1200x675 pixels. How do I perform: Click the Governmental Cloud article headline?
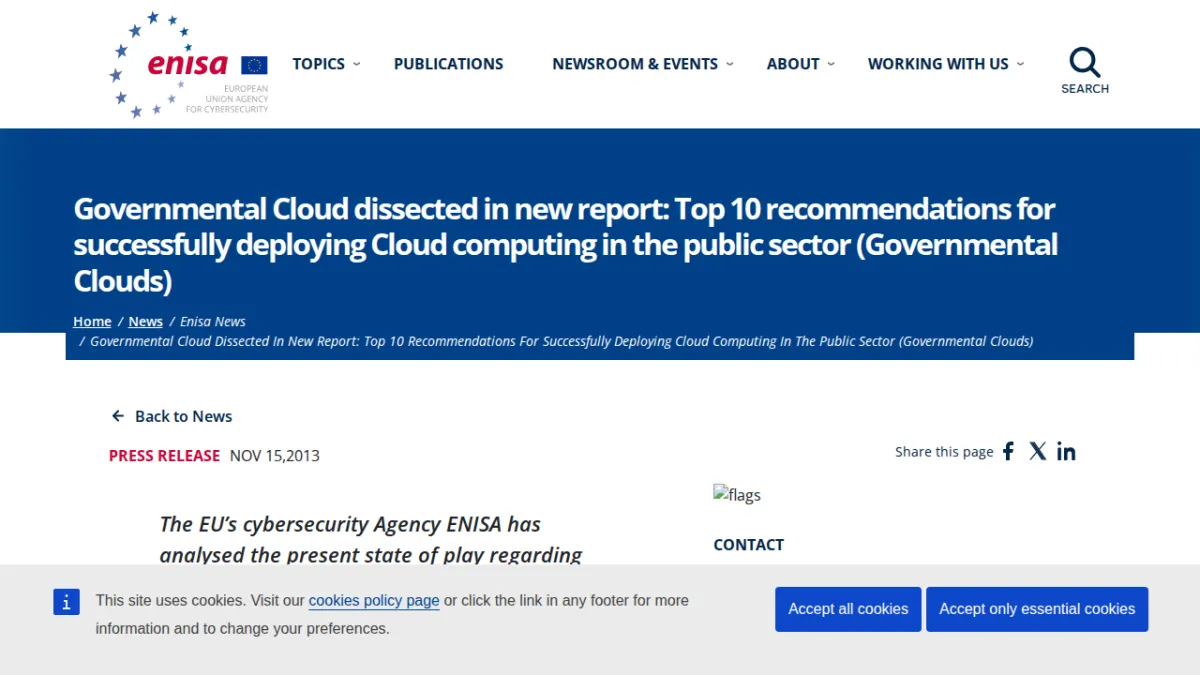(566, 245)
